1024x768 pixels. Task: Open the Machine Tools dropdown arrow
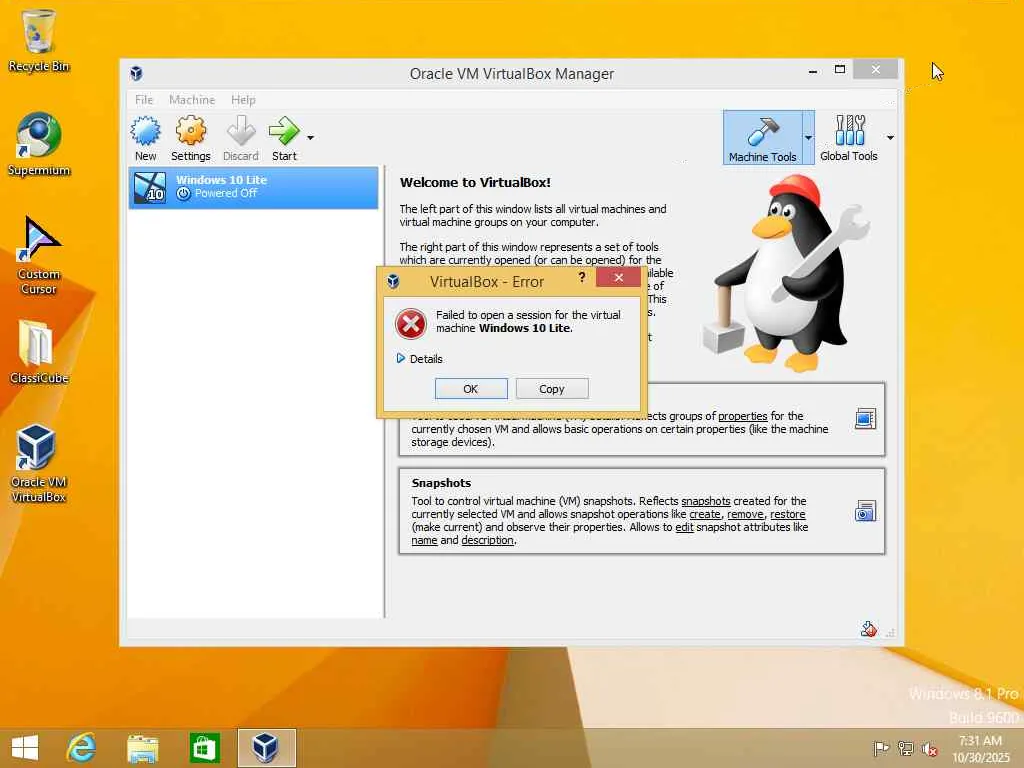808,138
